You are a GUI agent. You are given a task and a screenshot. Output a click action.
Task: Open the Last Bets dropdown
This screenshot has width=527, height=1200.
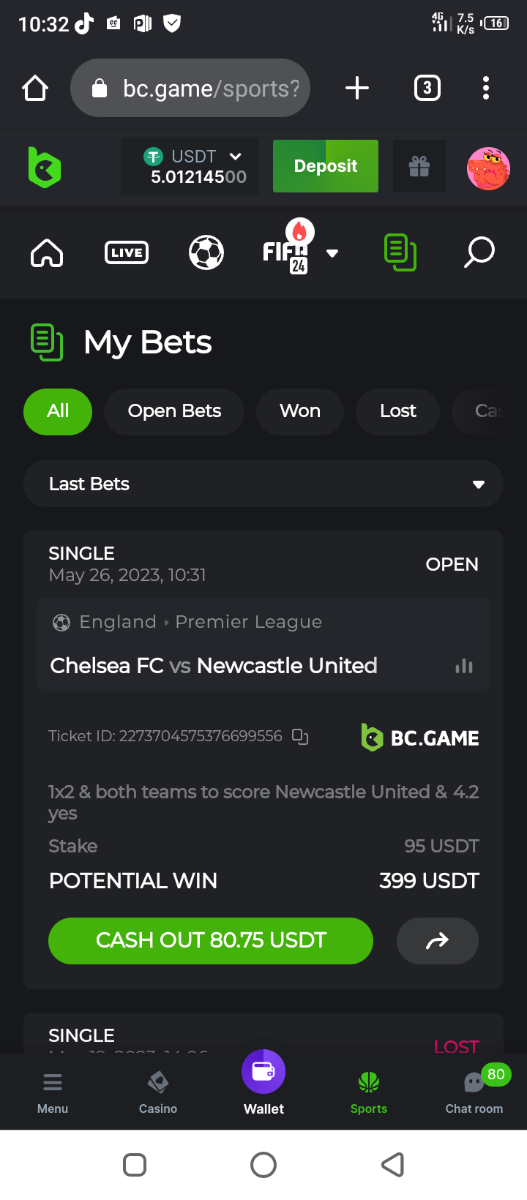(263, 484)
